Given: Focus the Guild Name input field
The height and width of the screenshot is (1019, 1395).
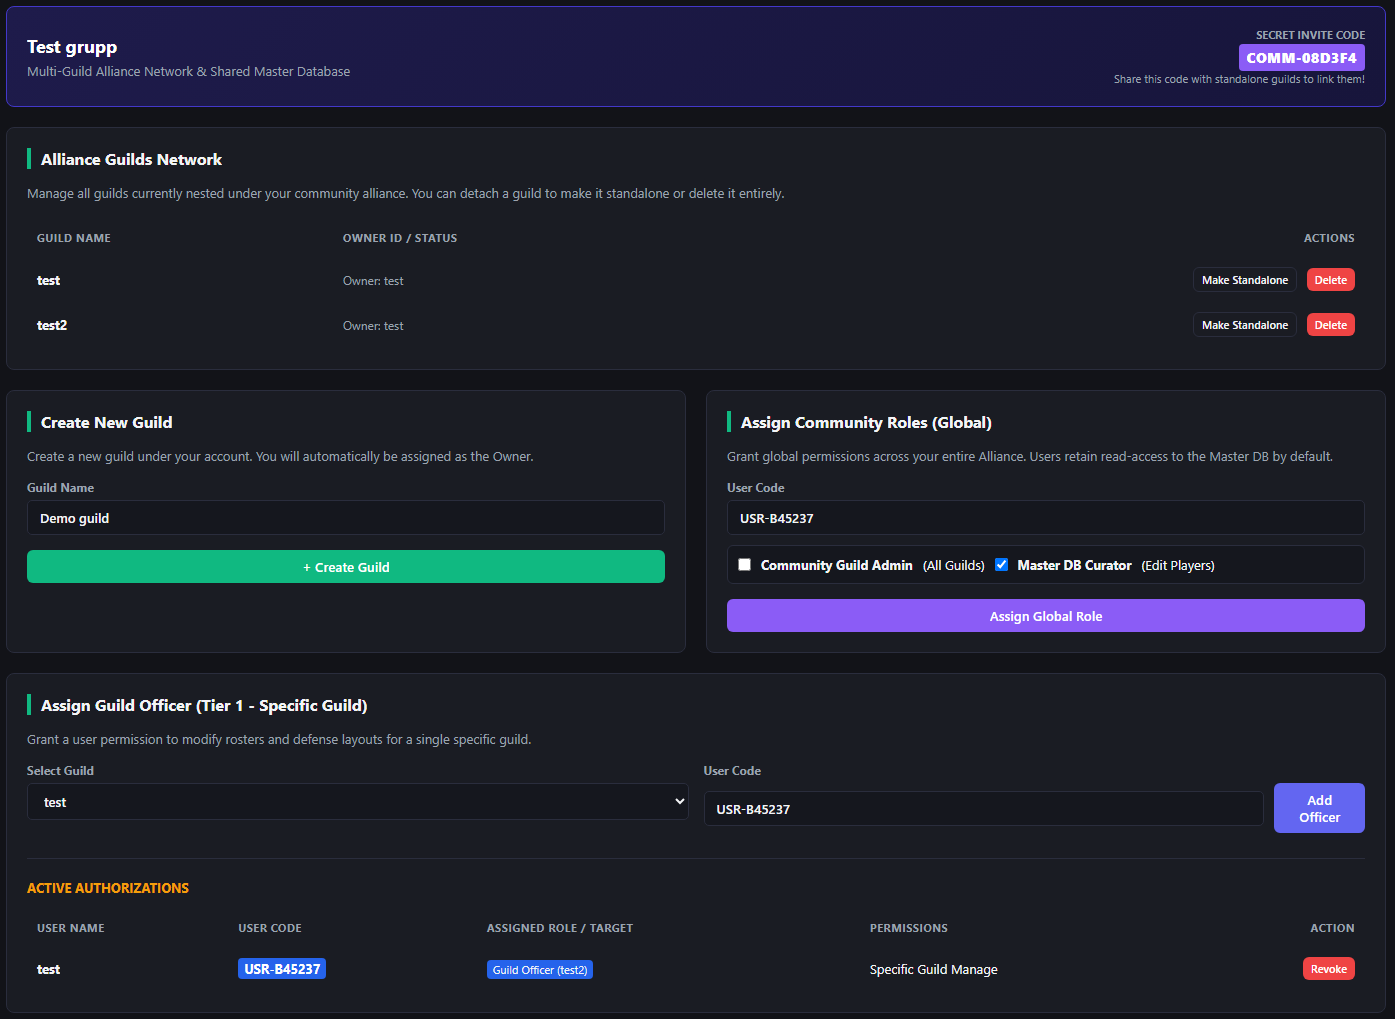Looking at the screenshot, I should coord(346,518).
